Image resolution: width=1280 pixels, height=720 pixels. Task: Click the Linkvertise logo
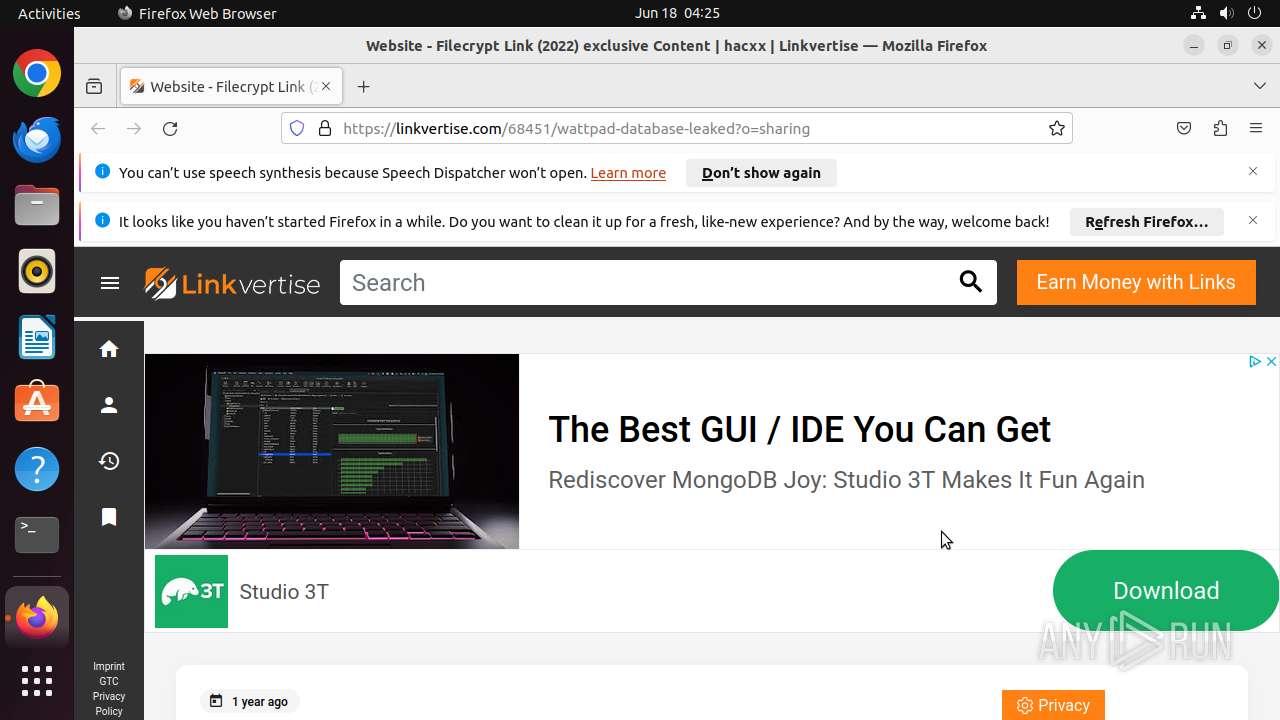point(232,283)
